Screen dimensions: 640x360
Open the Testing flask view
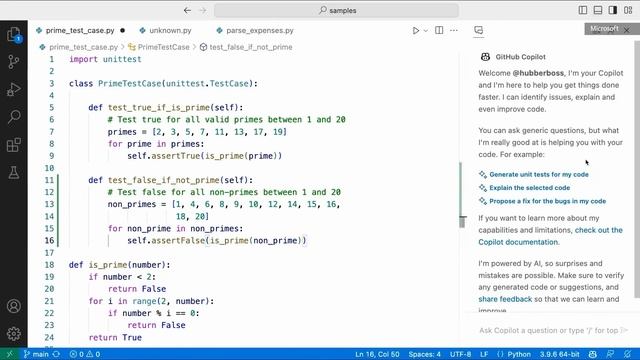(14, 173)
